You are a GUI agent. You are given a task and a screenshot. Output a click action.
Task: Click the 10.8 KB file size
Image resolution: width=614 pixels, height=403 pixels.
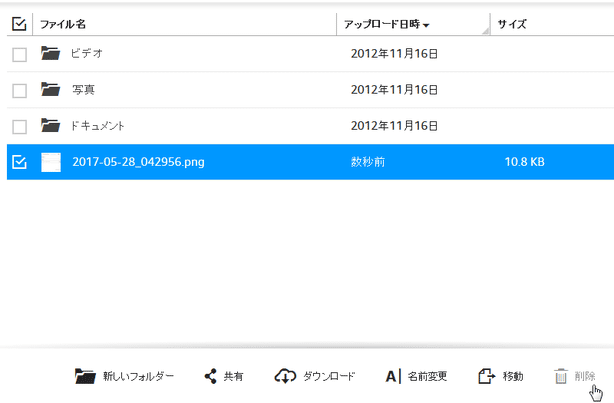tap(524, 162)
